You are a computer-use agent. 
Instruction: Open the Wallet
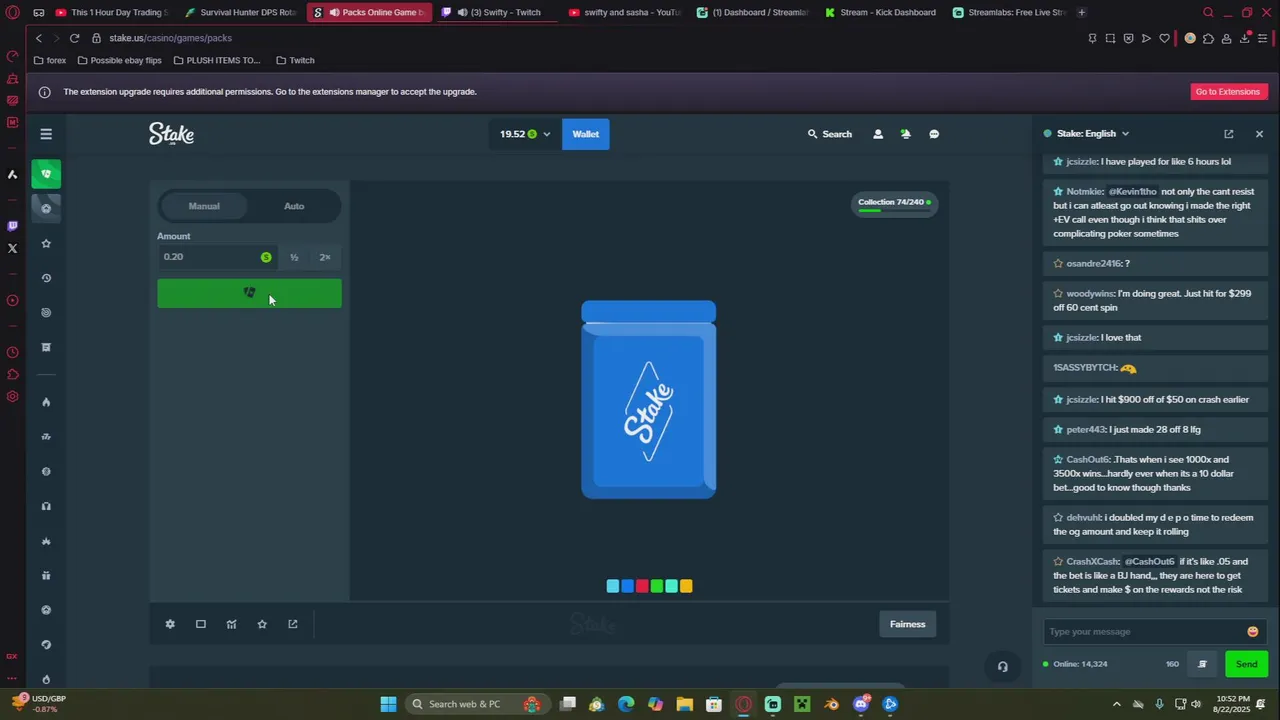[x=585, y=134]
